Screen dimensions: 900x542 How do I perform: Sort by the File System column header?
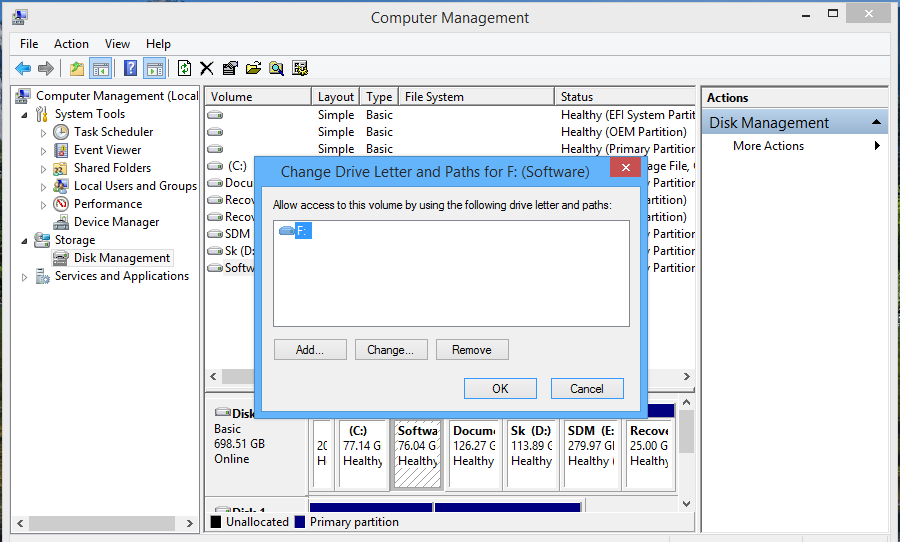[476, 96]
